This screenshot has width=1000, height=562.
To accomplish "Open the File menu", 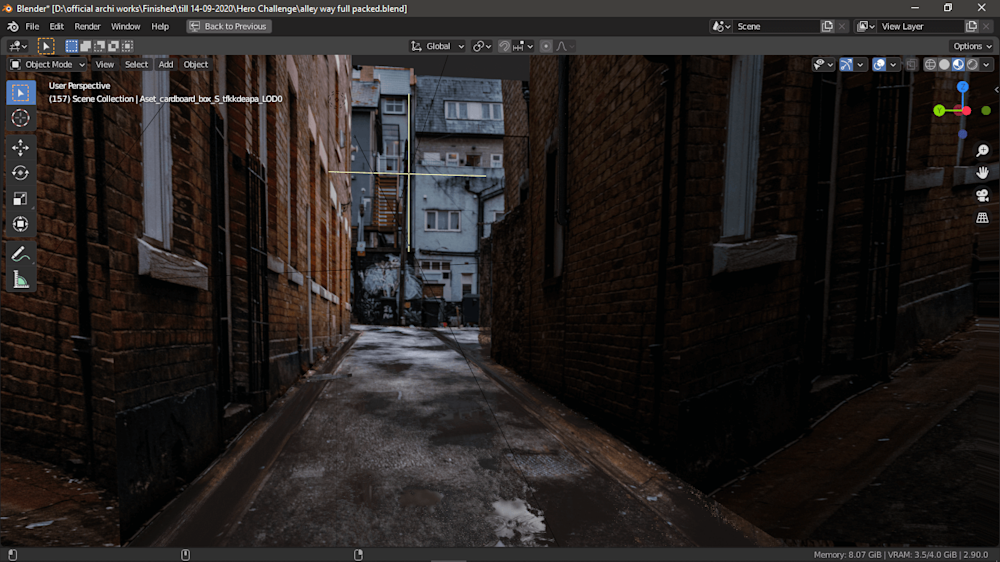I will 32,26.
